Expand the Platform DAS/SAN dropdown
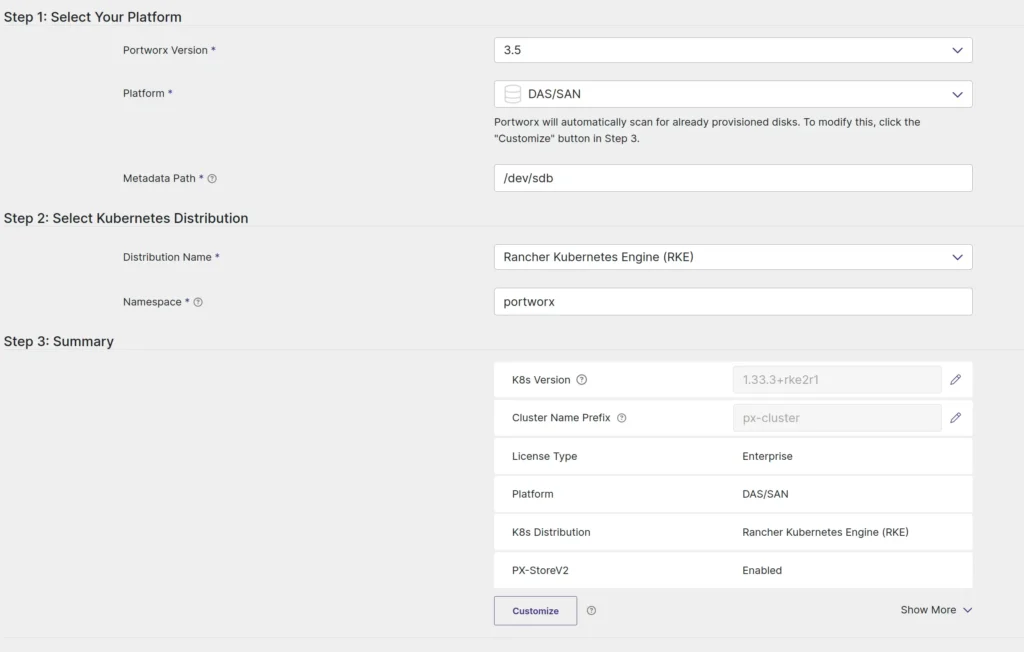This screenshot has height=652, width=1024. [732, 94]
